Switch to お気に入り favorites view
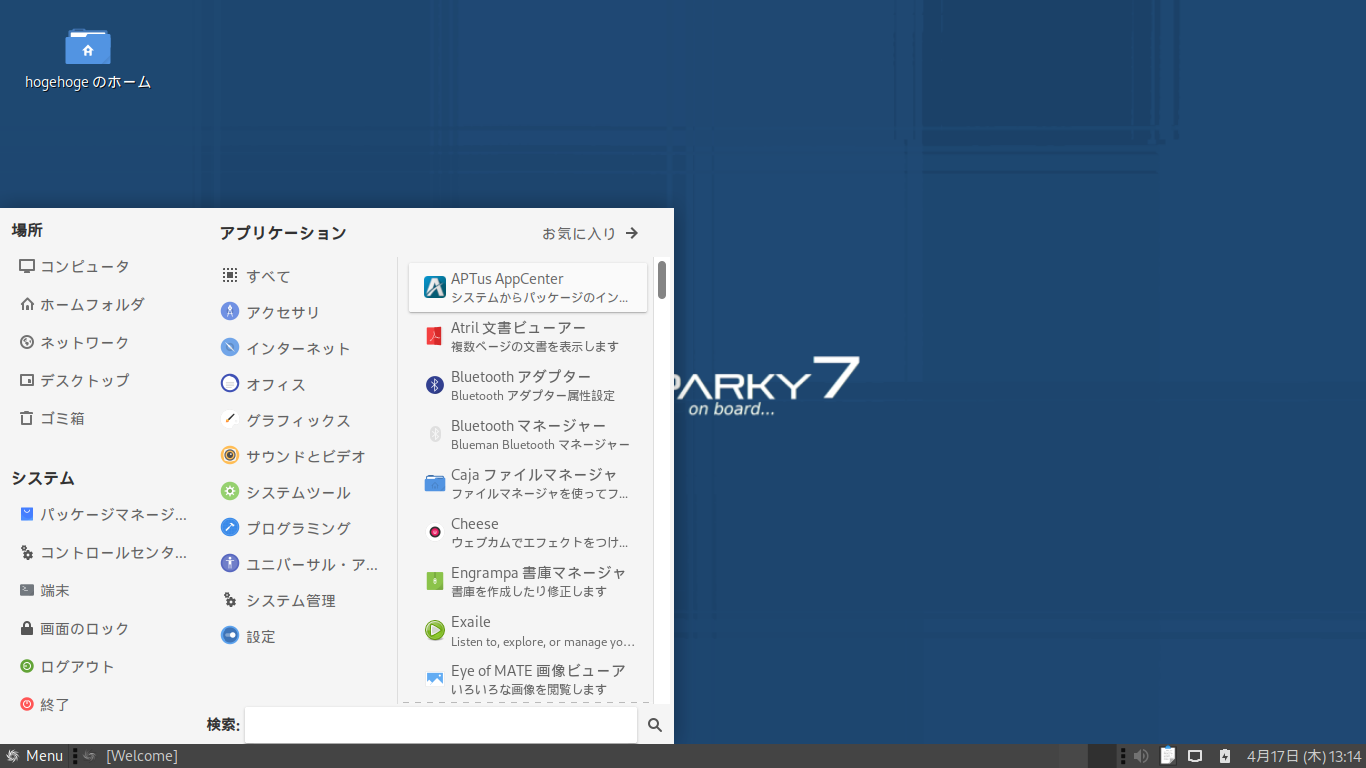 tap(590, 233)
